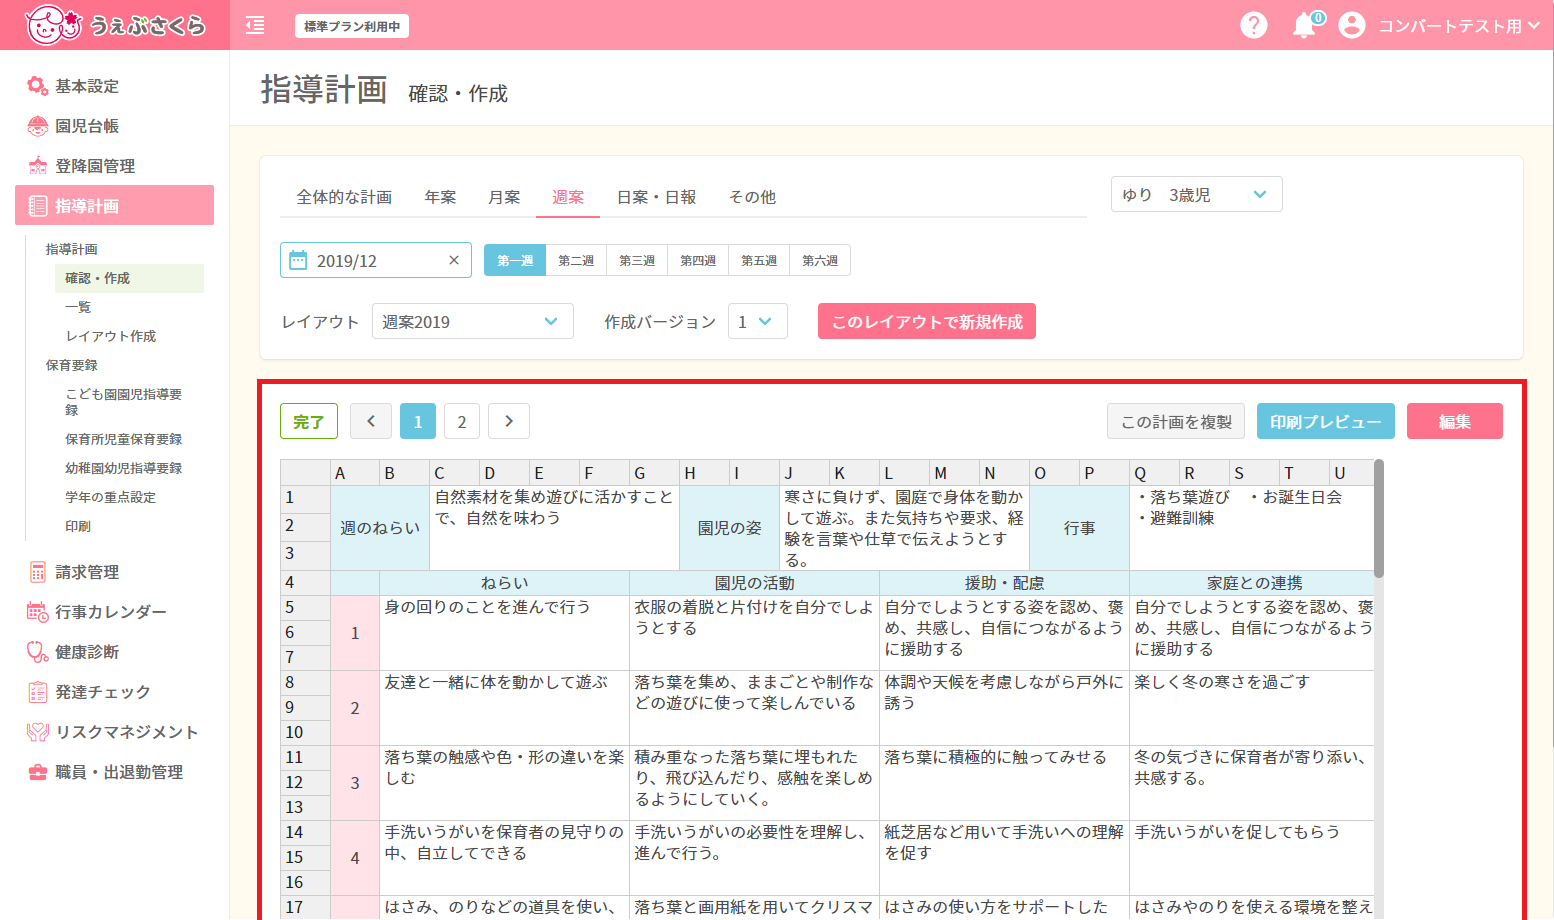
Task: Open 確認・作成 in the sidebar
Action: click(129, 278)
